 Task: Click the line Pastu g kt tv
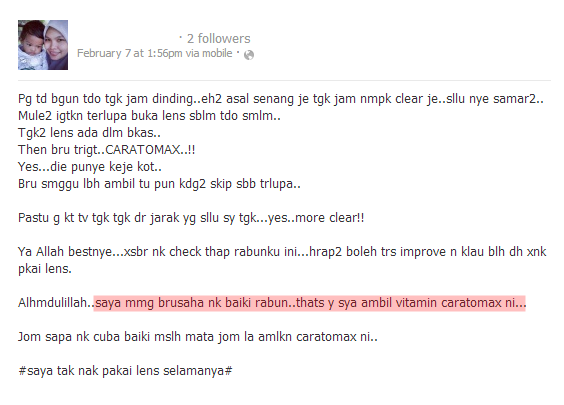[x=191, y=218]
